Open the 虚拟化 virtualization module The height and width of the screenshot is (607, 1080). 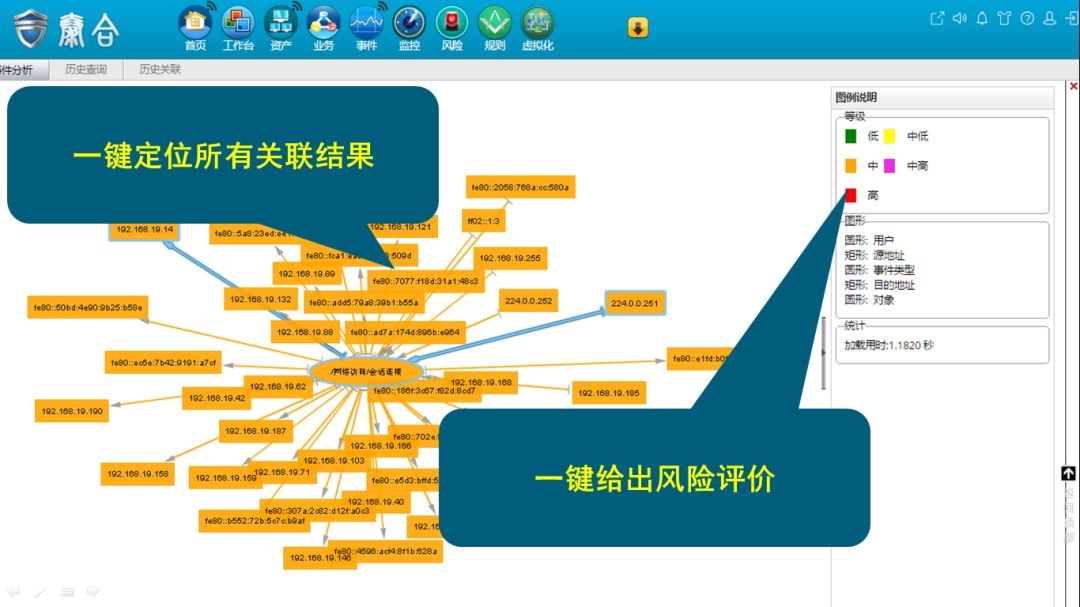pyautogui.click(x=537, y=25)
